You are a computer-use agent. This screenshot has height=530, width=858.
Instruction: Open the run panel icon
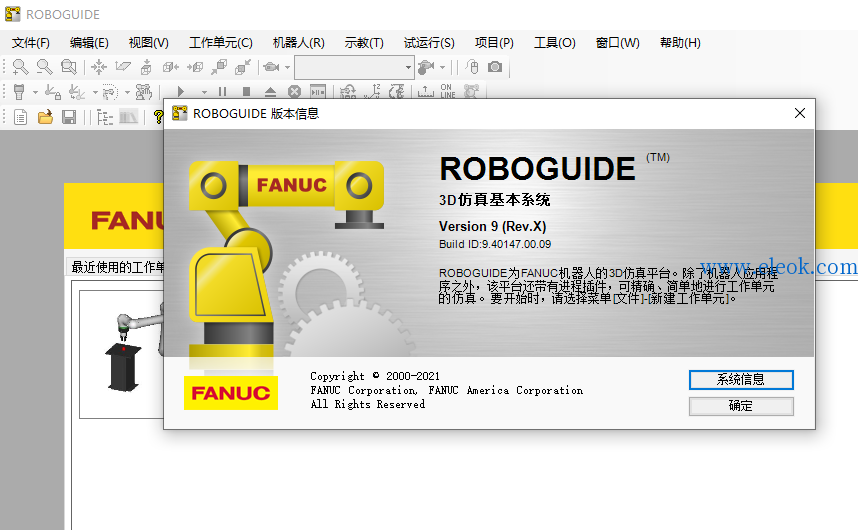click(318, 92)
